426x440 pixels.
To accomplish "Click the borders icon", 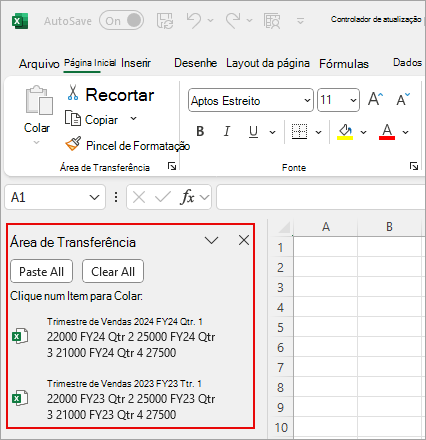I will (x=299, y=131).
